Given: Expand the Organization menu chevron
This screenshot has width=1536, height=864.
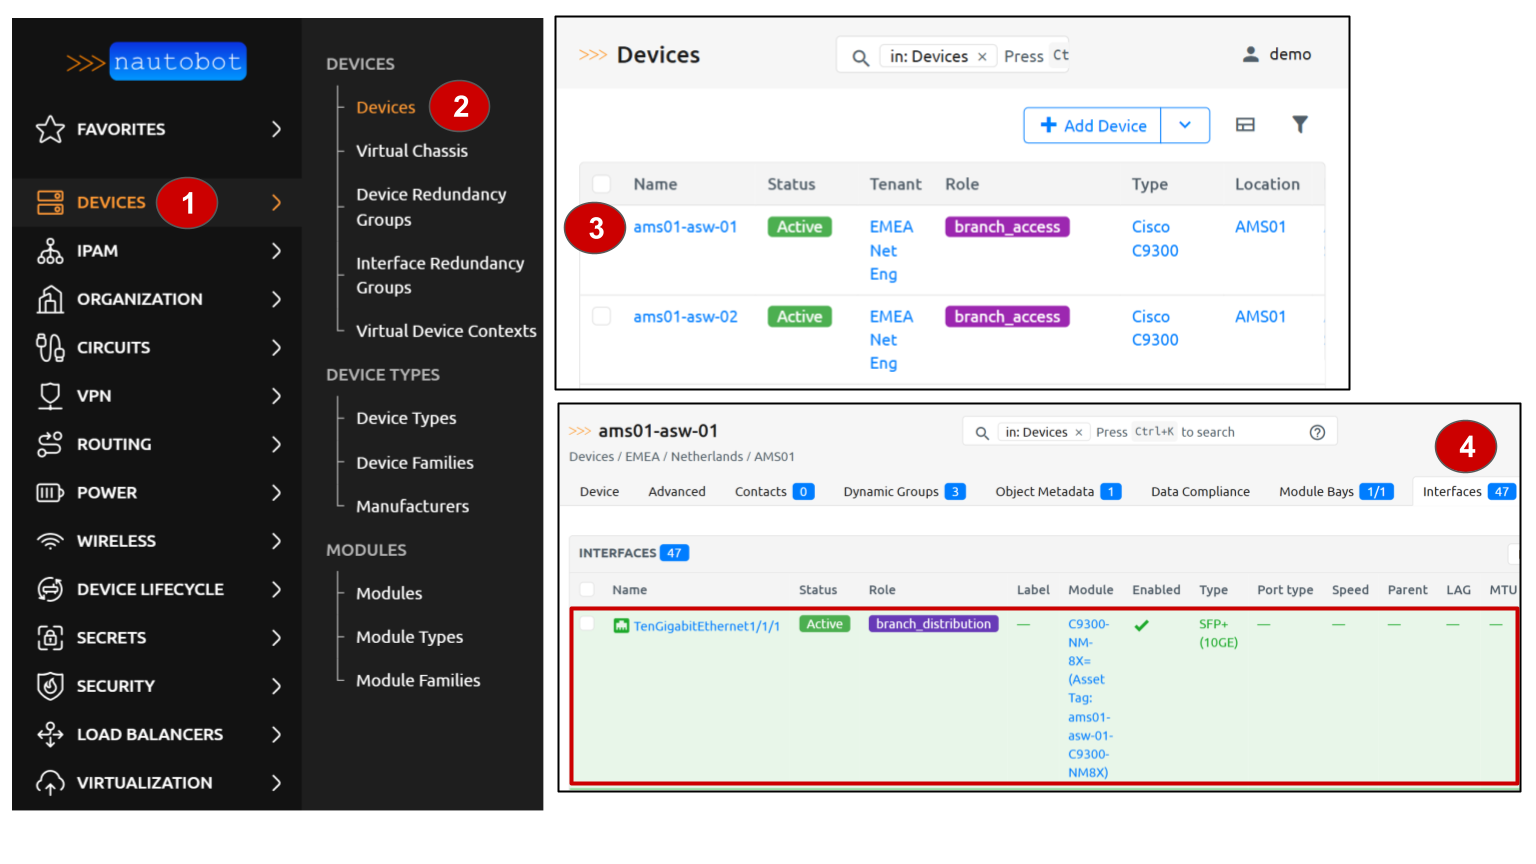Looking at the screenshot, I should [277, 299].
